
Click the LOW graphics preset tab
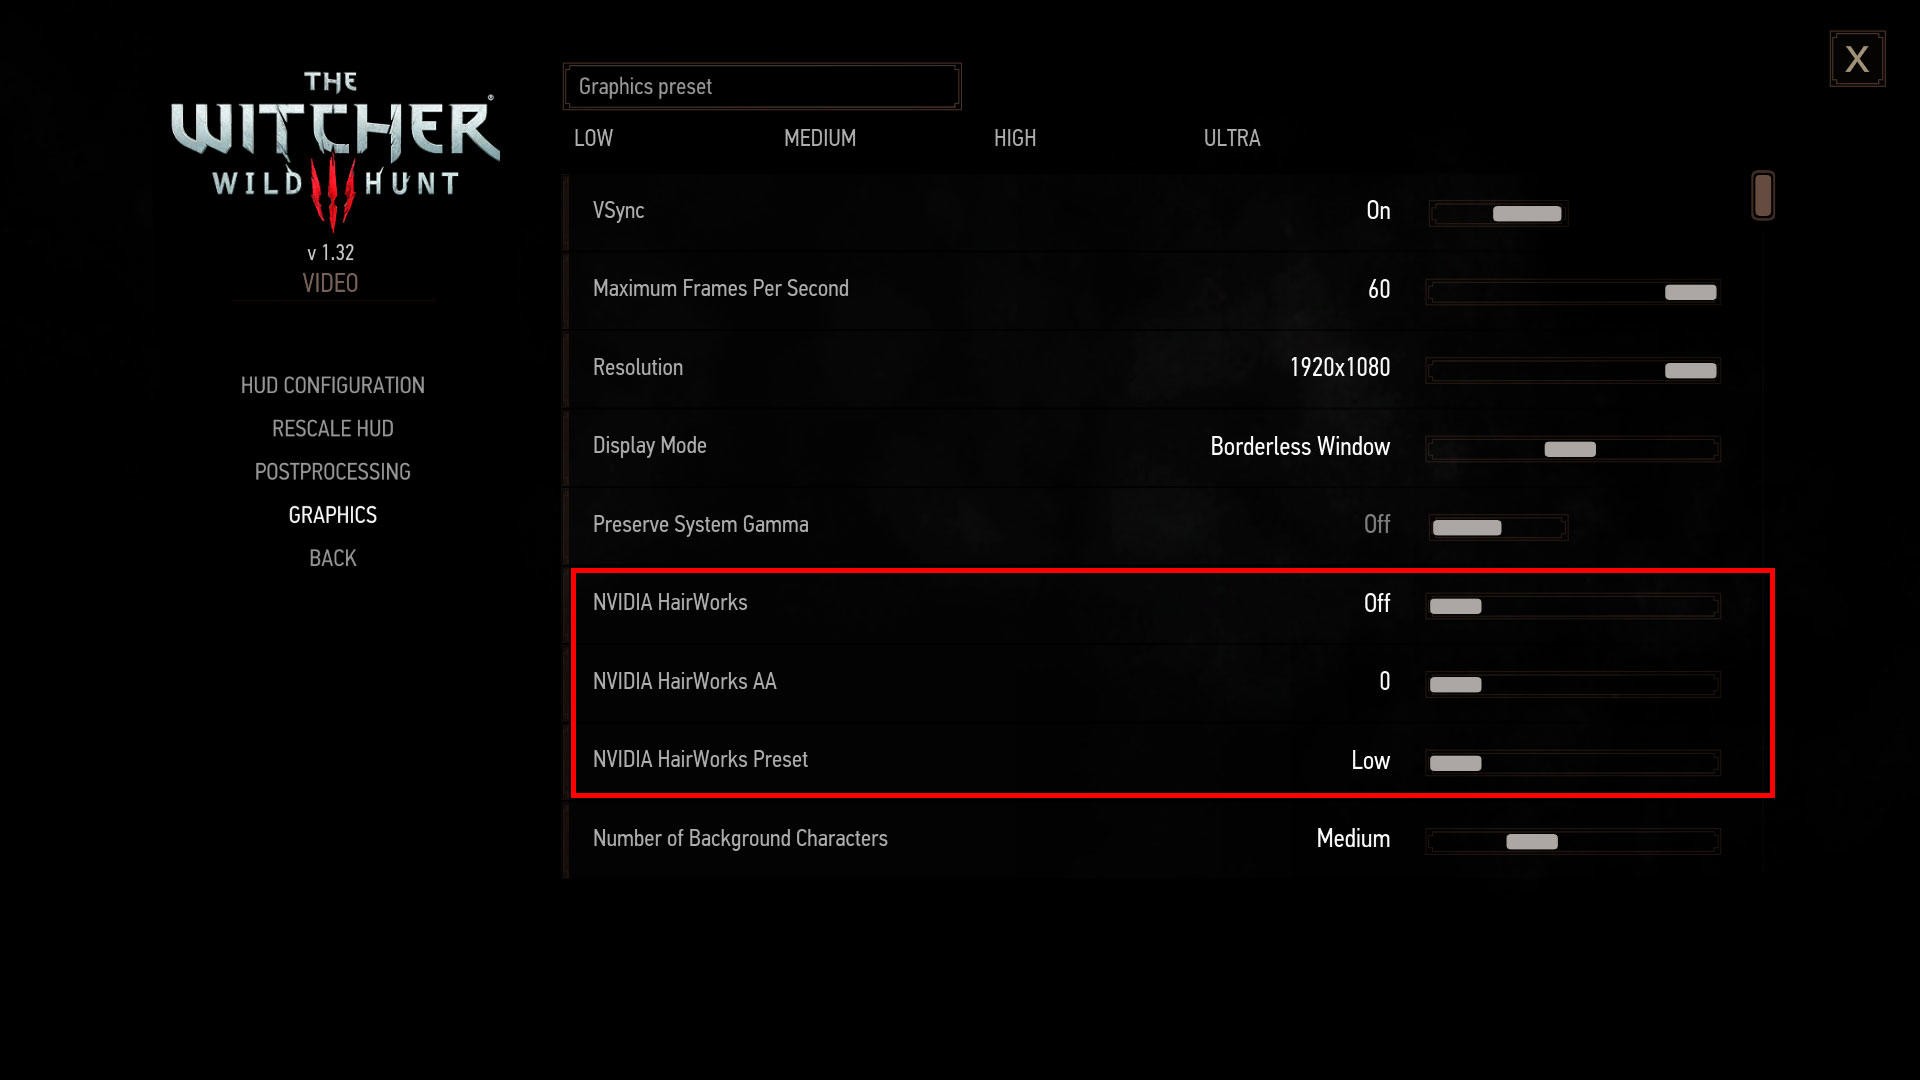pyautogui.click(x=595, y=138)
